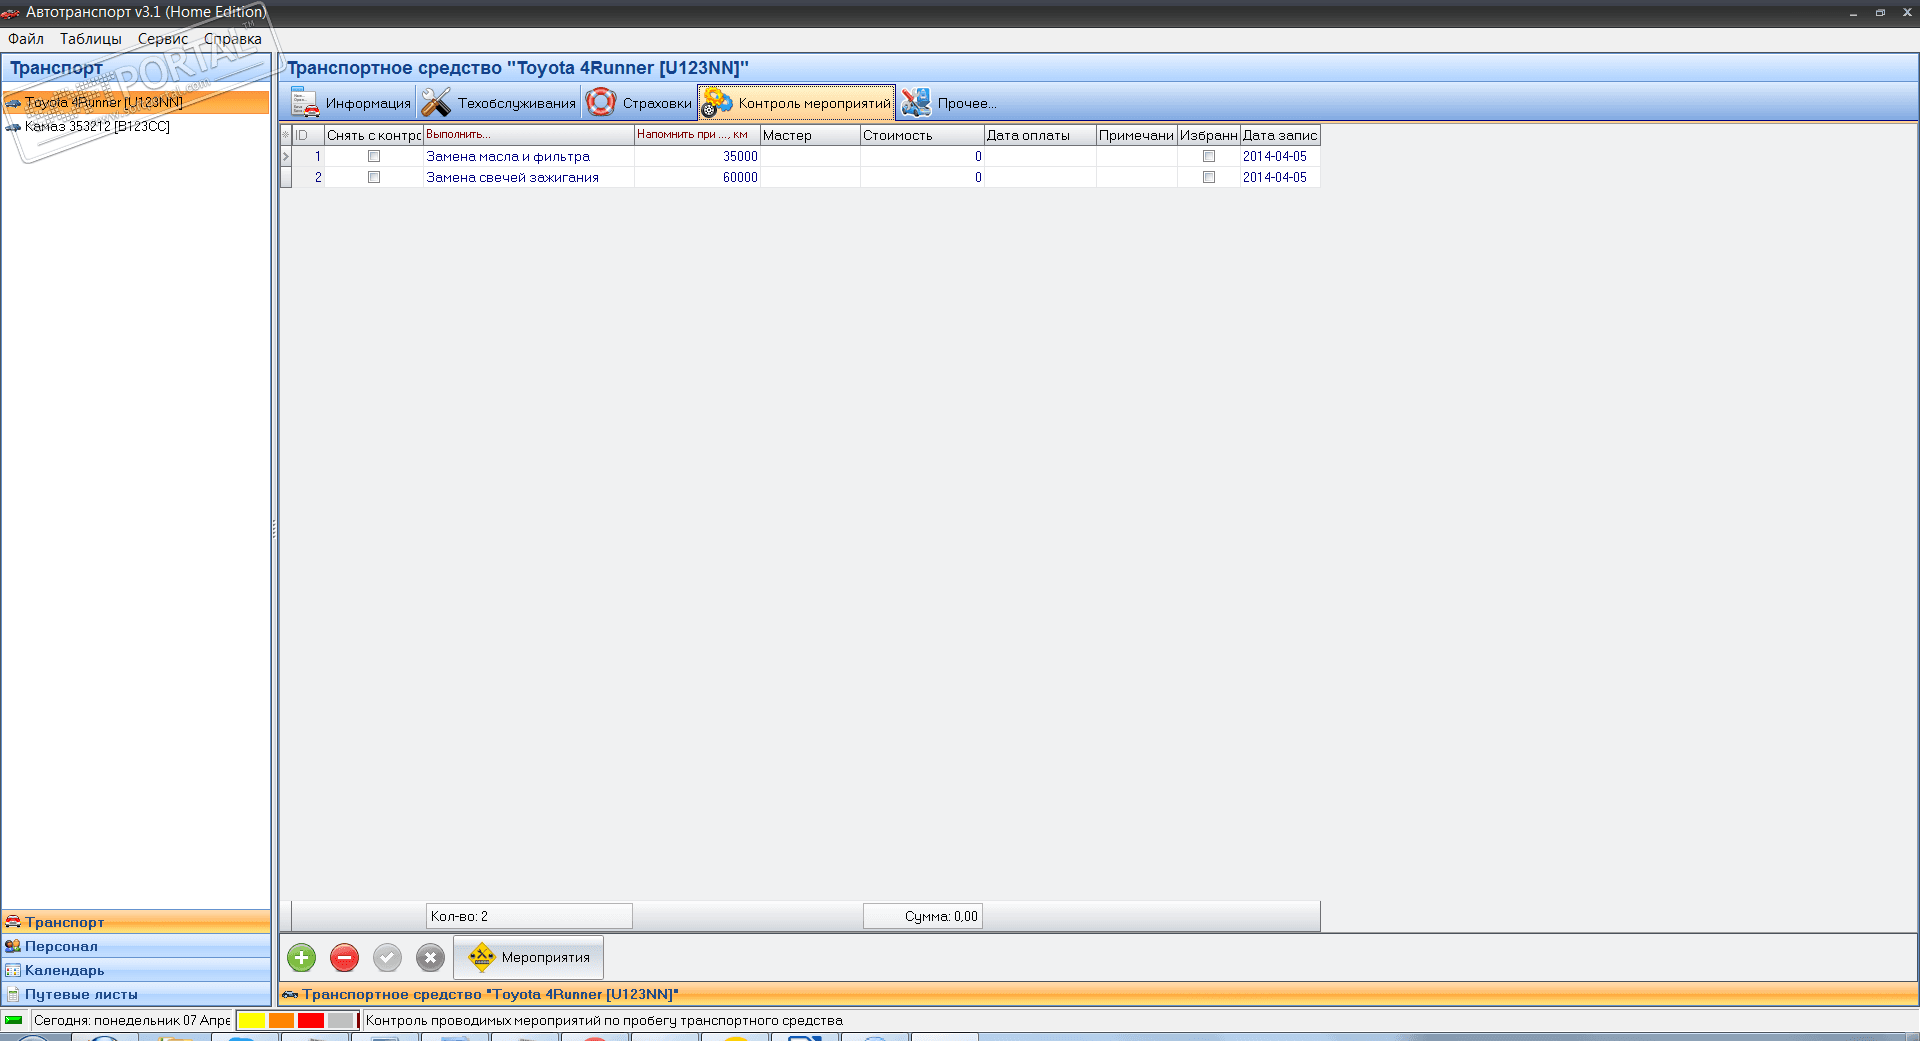Click the "Сумма: 0,00" footer field
This screenshot has width=1920, height=1041.
point(922,916)
